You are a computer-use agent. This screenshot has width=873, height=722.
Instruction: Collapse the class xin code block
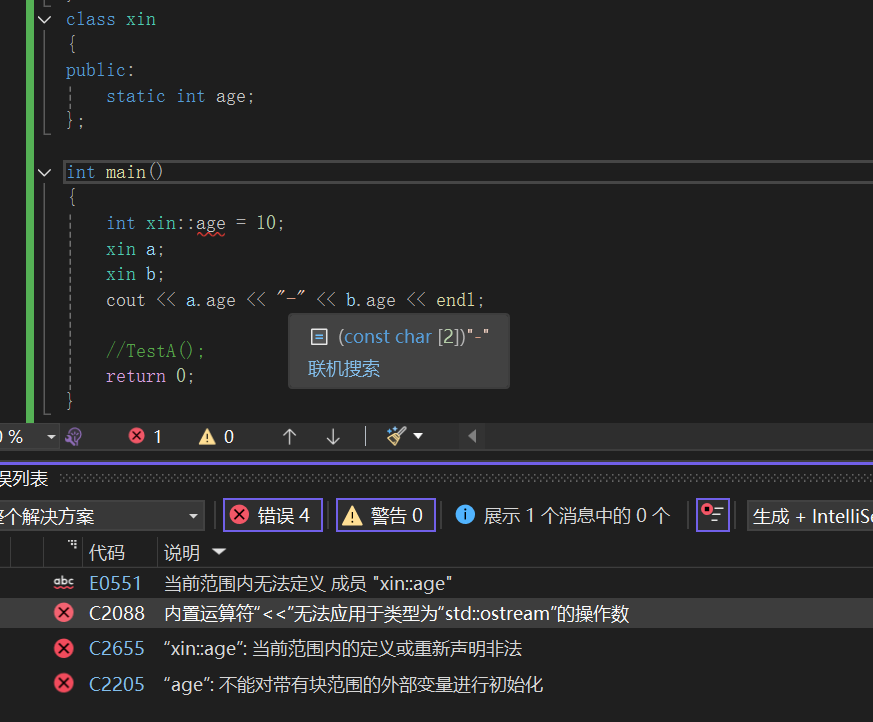(45, 19)
